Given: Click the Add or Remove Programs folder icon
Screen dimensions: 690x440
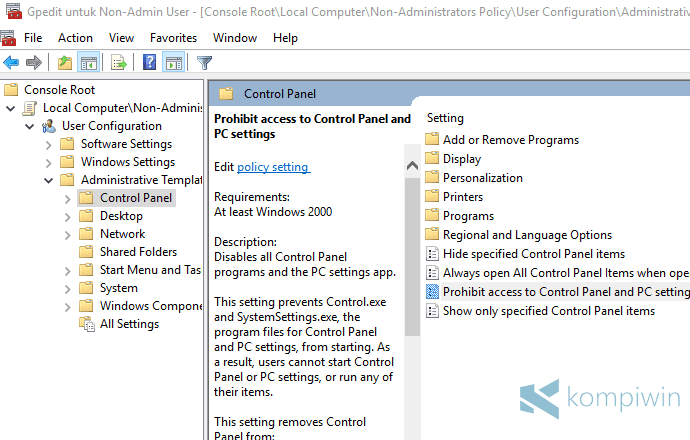Looking at the screenshot, I should (432, 139).
